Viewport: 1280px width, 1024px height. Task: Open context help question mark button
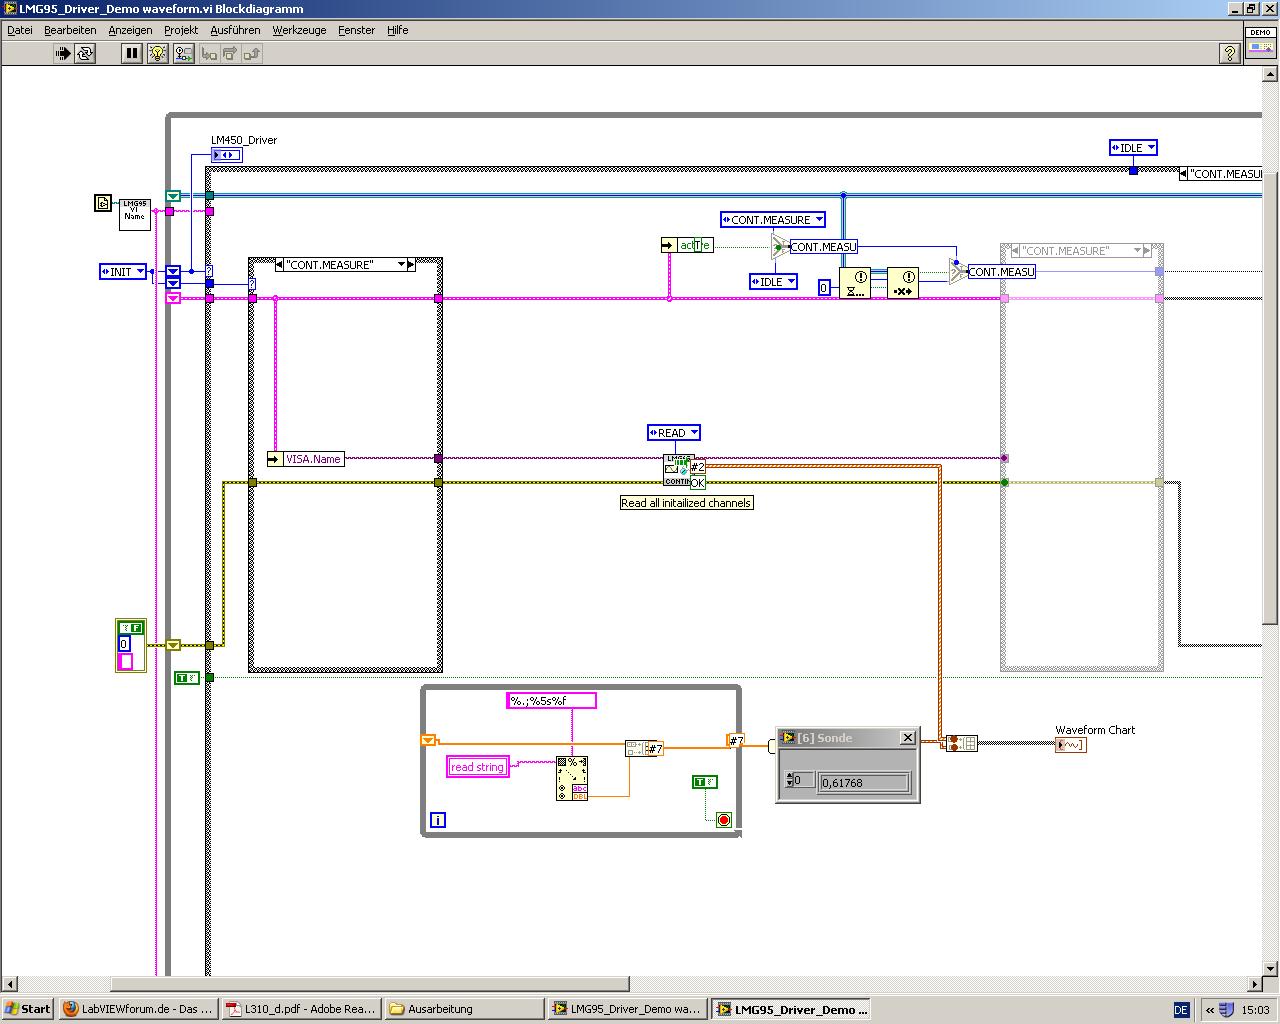(x=1230, y=54)
